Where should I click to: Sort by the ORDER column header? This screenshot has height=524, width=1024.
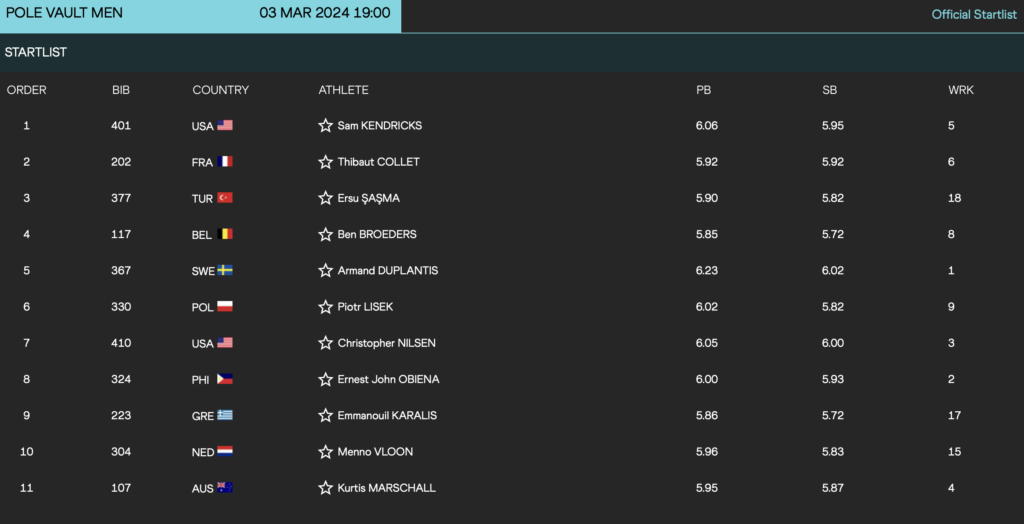click(x=27, y=90)
